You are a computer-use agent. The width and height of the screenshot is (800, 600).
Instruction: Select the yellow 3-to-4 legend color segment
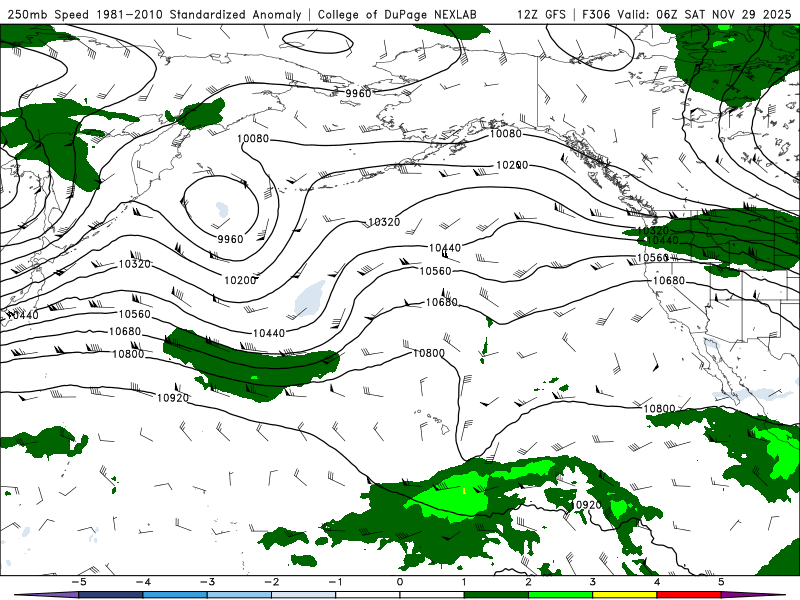tap(624, 595)
